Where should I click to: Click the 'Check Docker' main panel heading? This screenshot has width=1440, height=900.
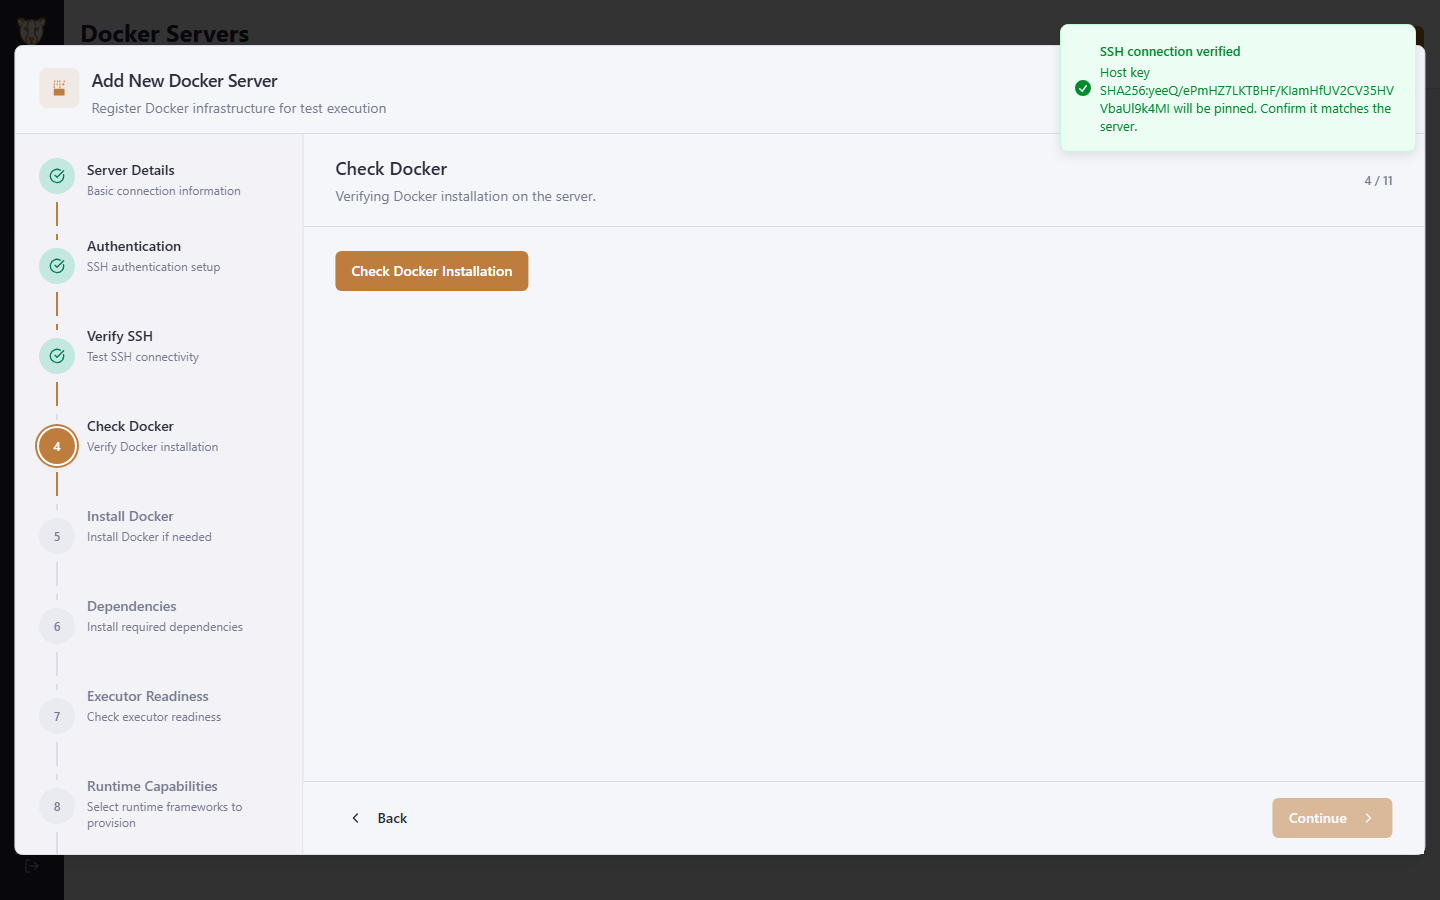pyautogui.click(x=391, y=169)
